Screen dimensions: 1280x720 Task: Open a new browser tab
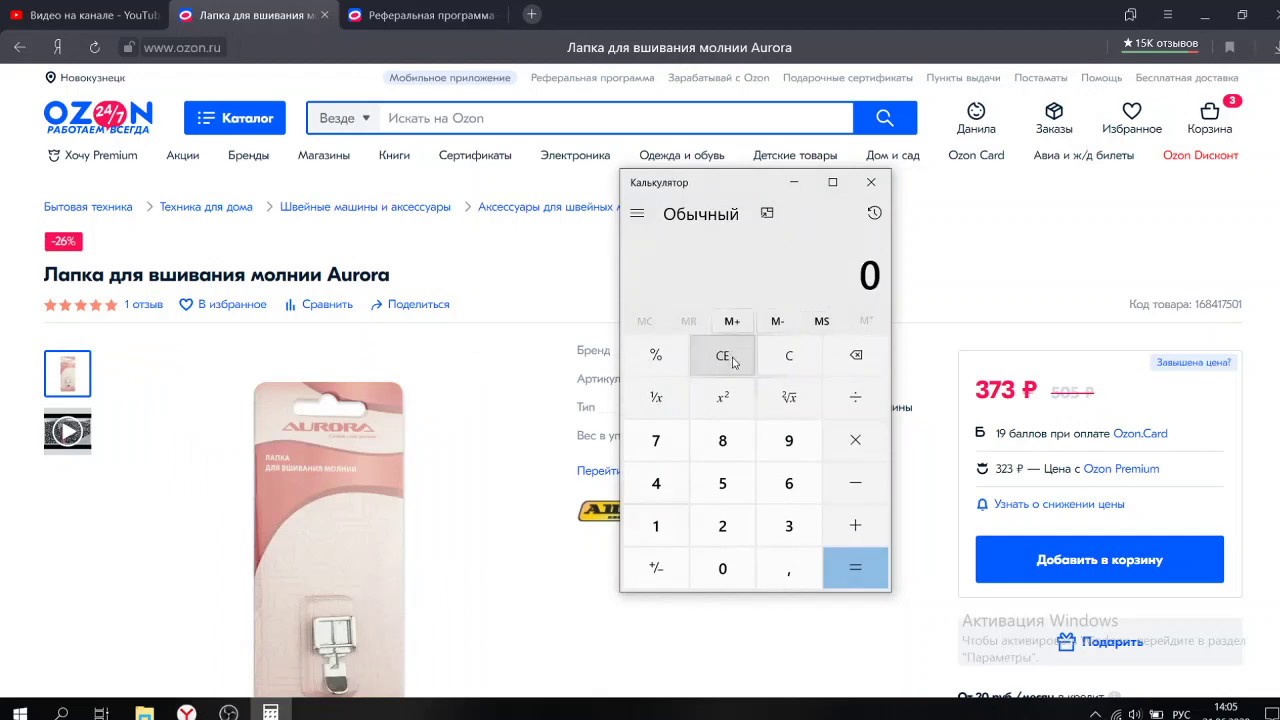pyautogui.click(x=532, y=14)
